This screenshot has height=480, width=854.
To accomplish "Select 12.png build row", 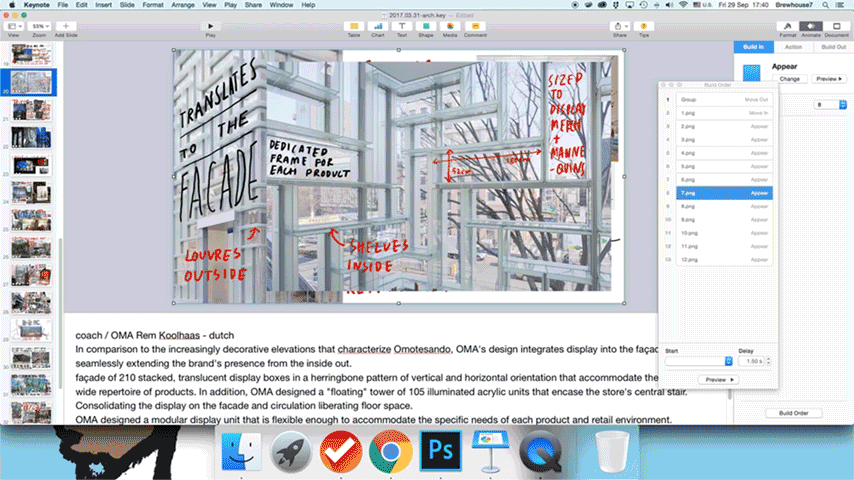I will click(x=724, y=260).
